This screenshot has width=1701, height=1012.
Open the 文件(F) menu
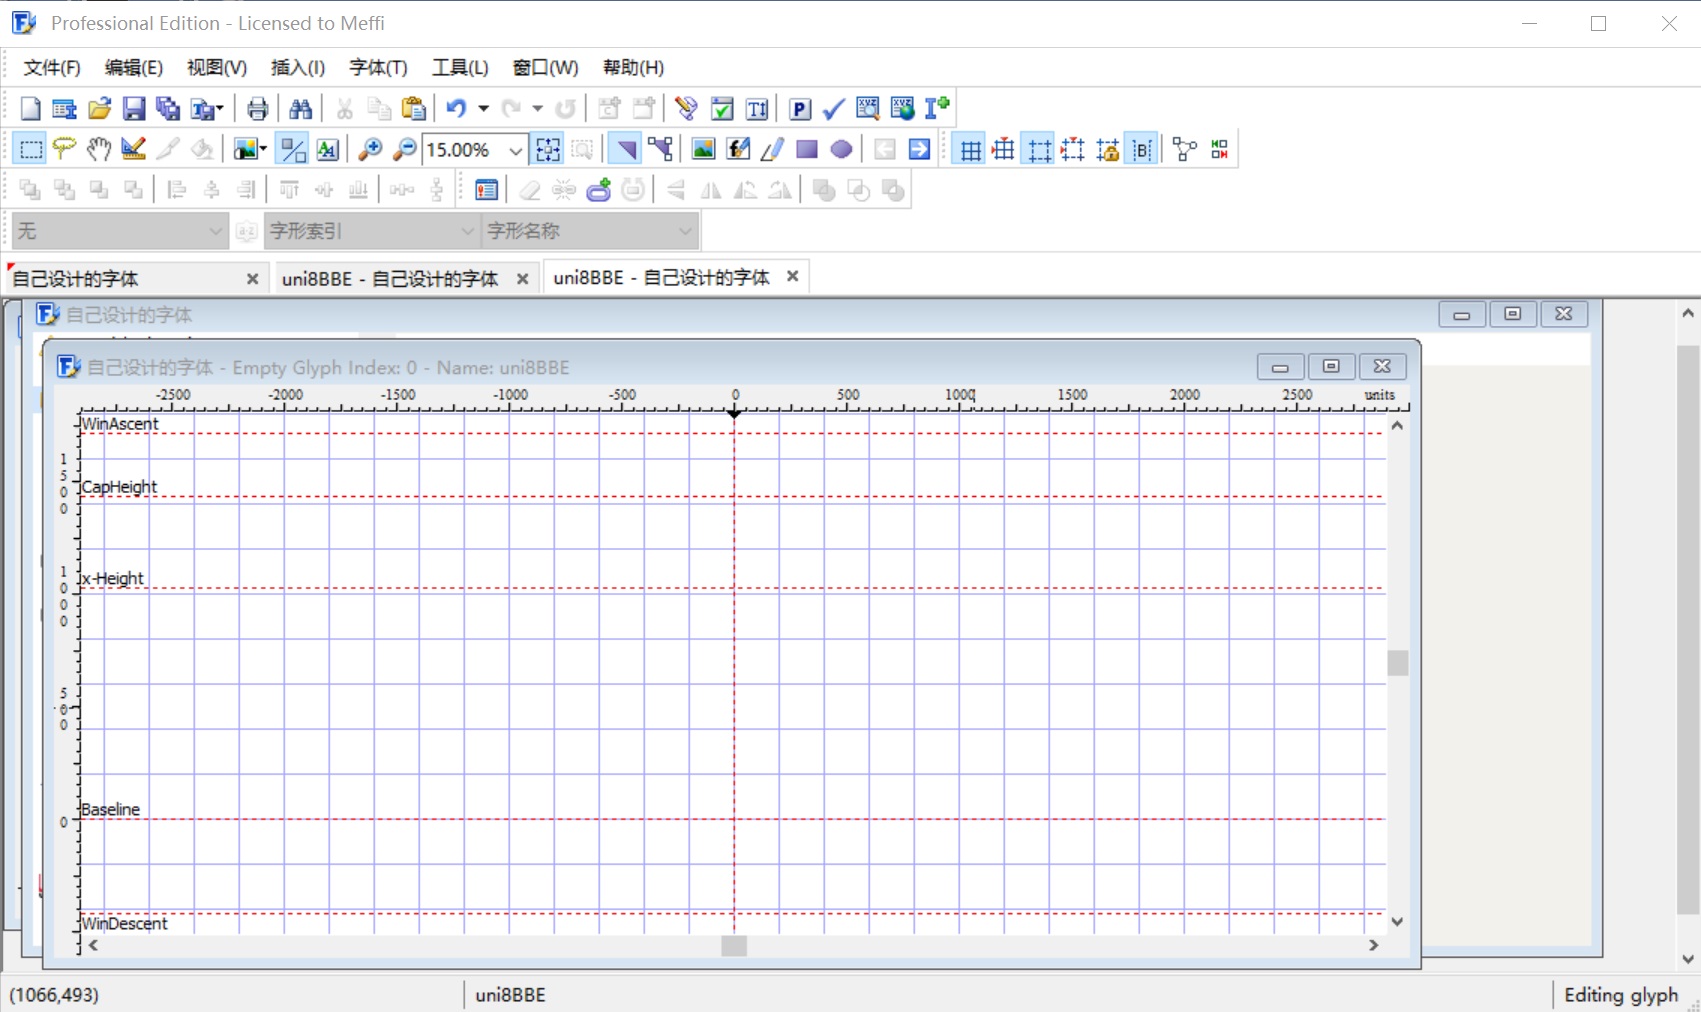click(52, 67)
